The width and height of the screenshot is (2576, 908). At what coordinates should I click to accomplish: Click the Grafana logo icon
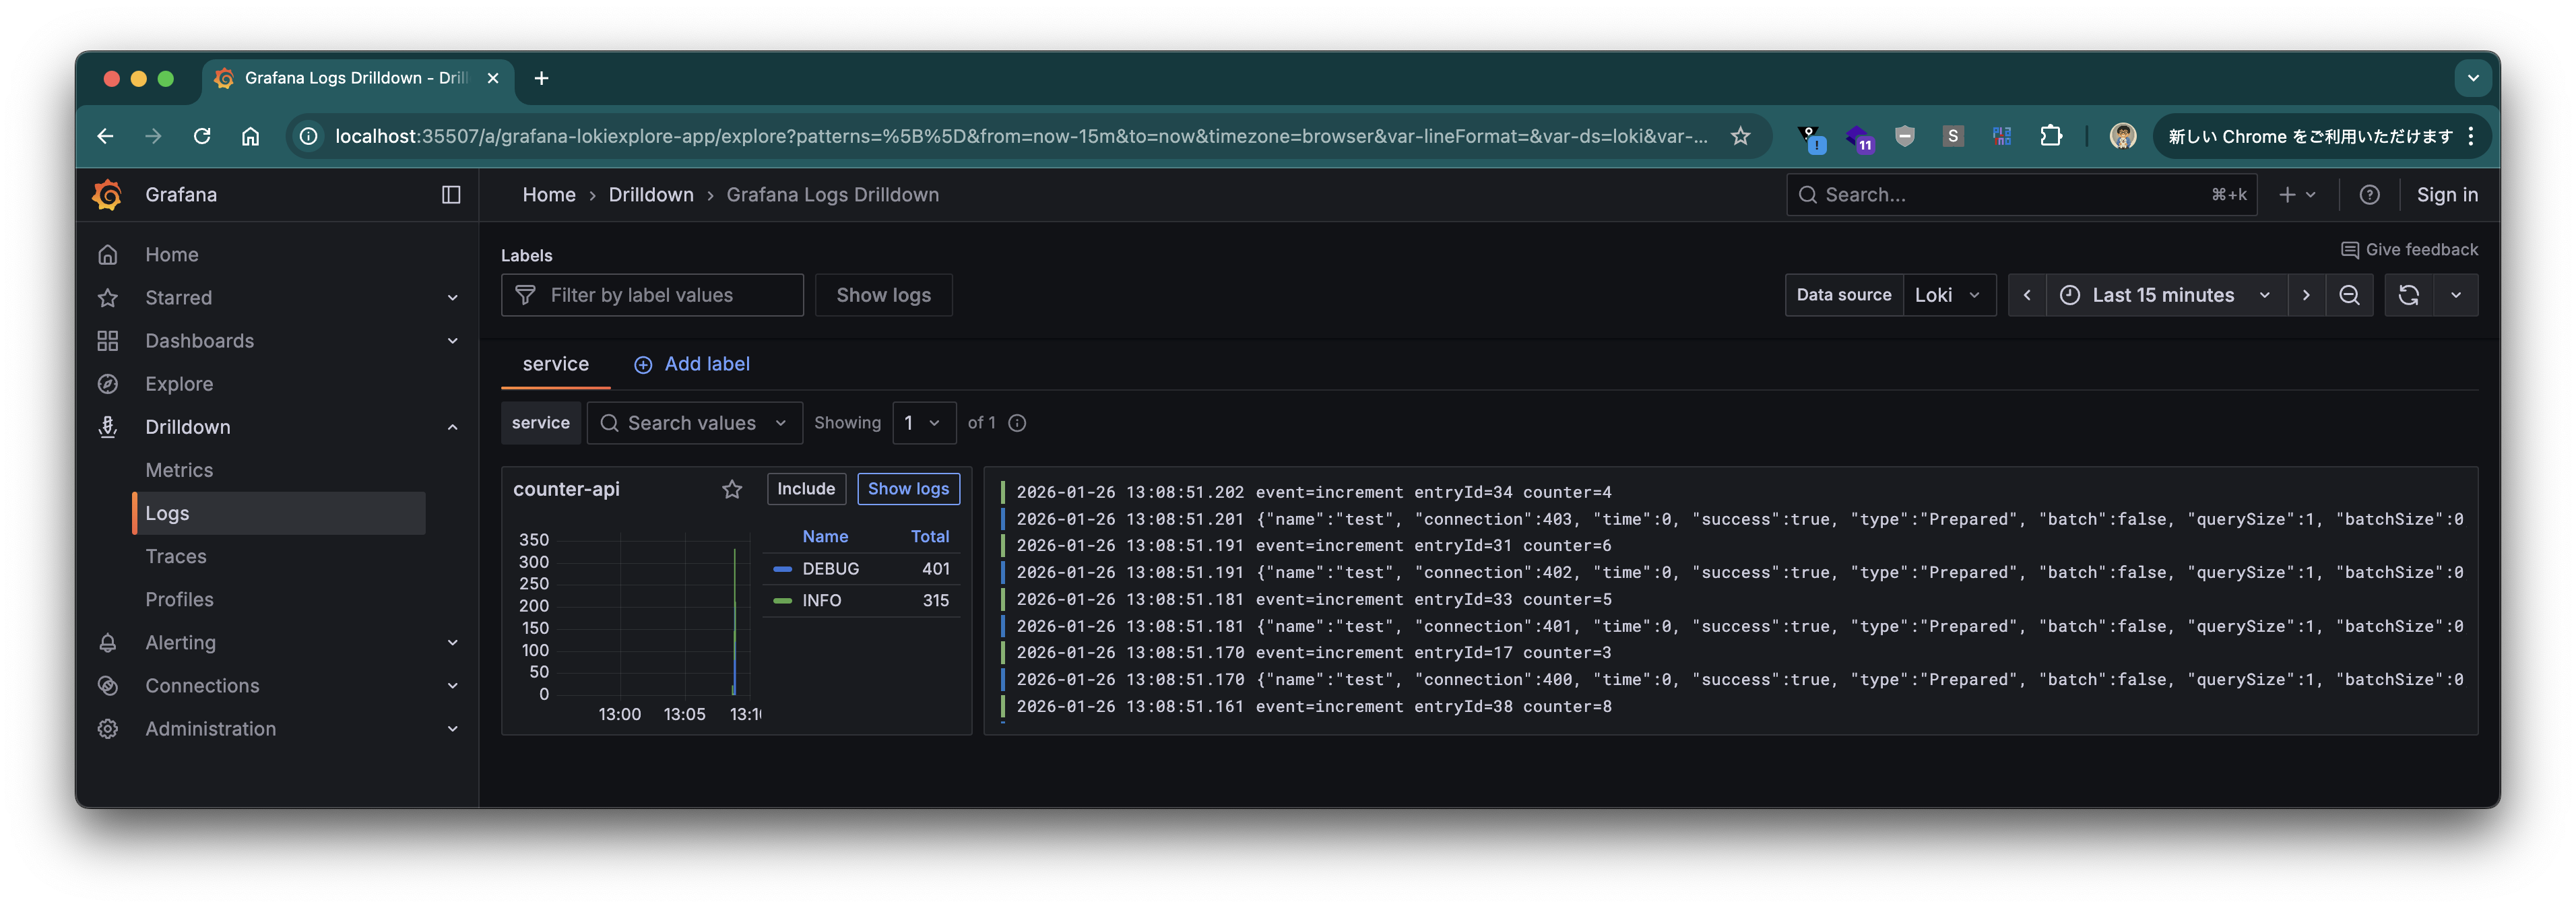[107, 195]
